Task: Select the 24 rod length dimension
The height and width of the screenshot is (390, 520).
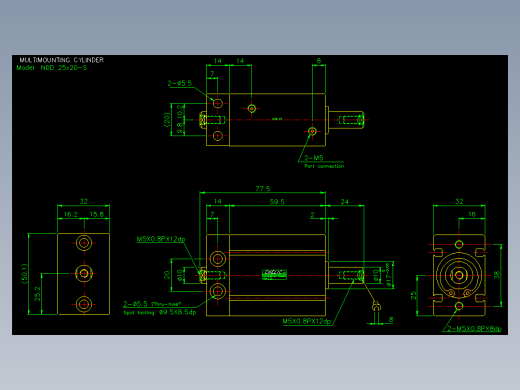Action: [x=344, y=202]
